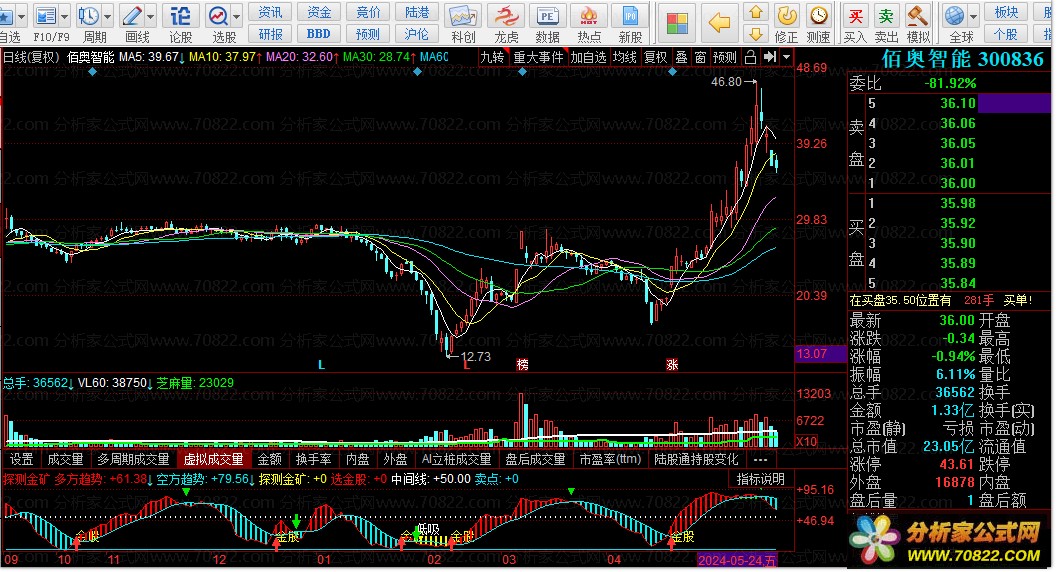Image resolution: width=1057 pixels, height=572 pixels.
Task: Open the 模拟 simulated trading gavel icon
Action: tap(917, 15)
